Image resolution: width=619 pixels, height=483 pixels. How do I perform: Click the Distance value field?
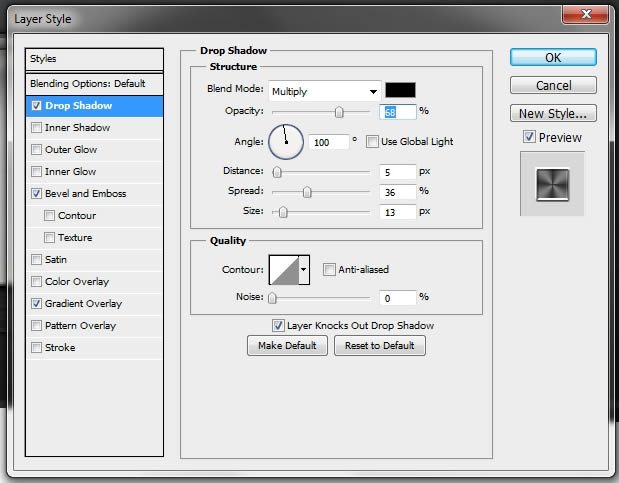398,172
